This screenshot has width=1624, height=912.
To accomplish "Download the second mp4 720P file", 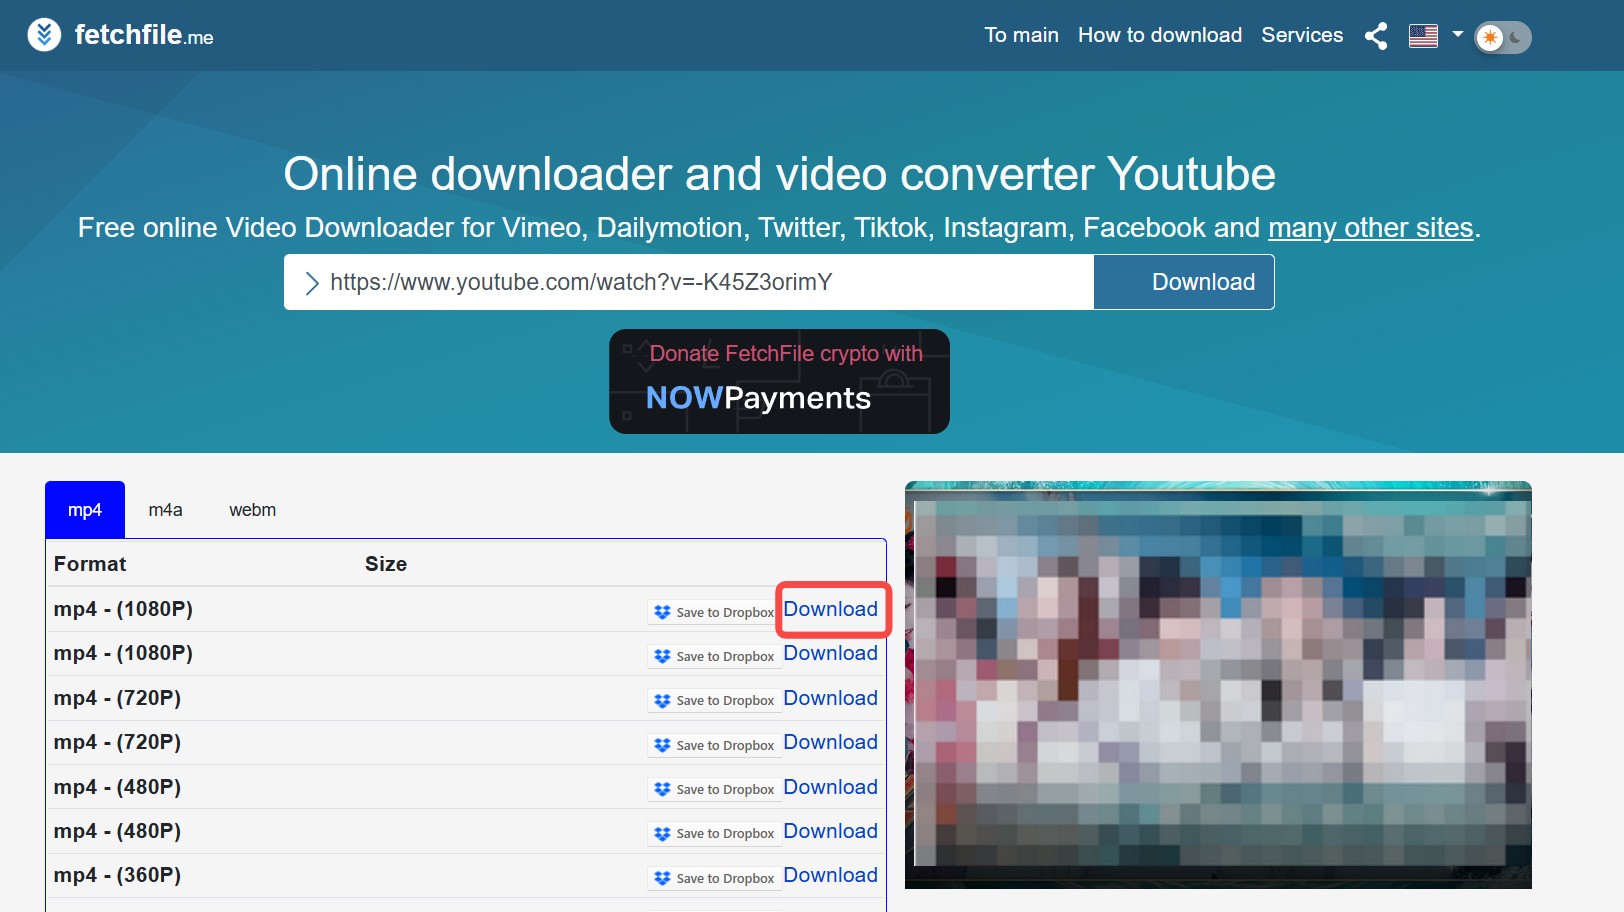I will coord(831,742).
